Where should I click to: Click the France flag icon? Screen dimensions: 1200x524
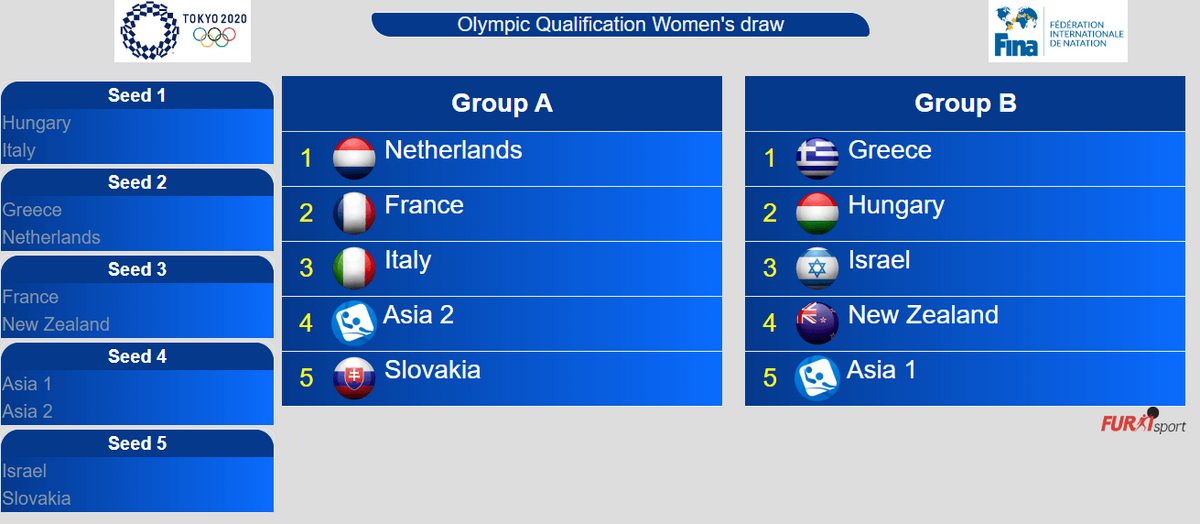[x=353, y=213]
